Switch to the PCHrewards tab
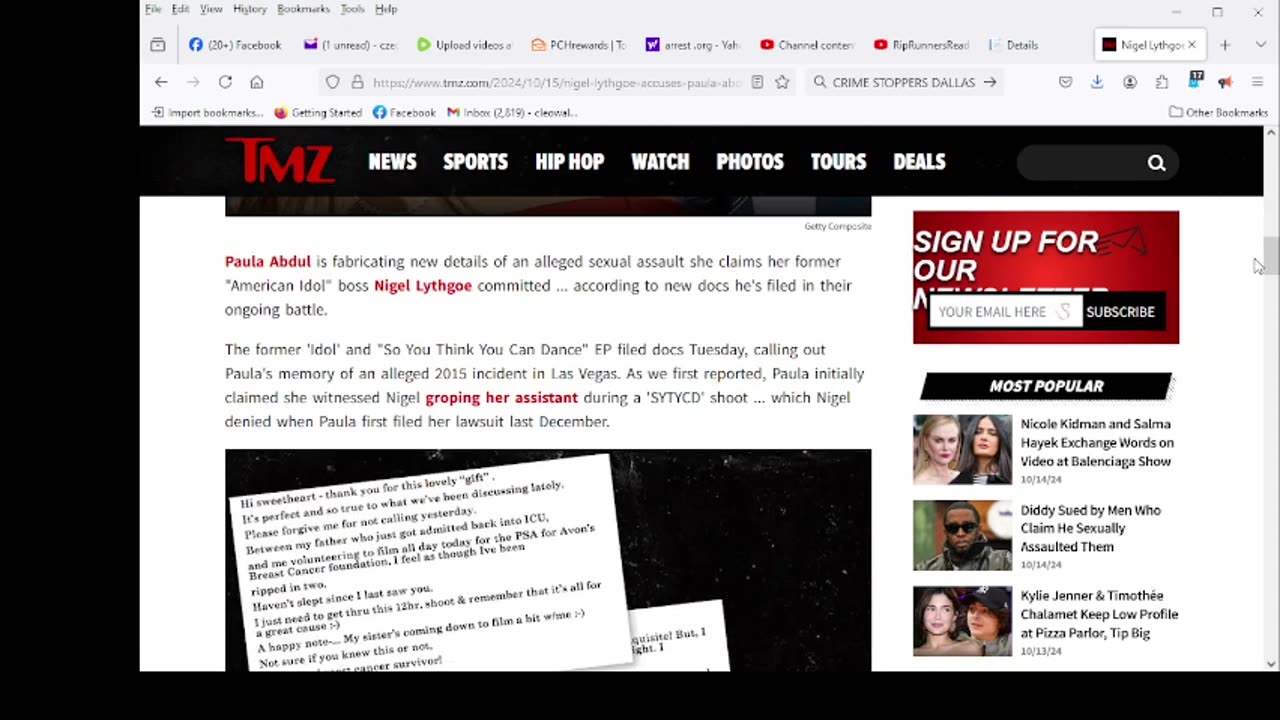The height and width of the screenshot is (720, 1280). coord(579,45)
